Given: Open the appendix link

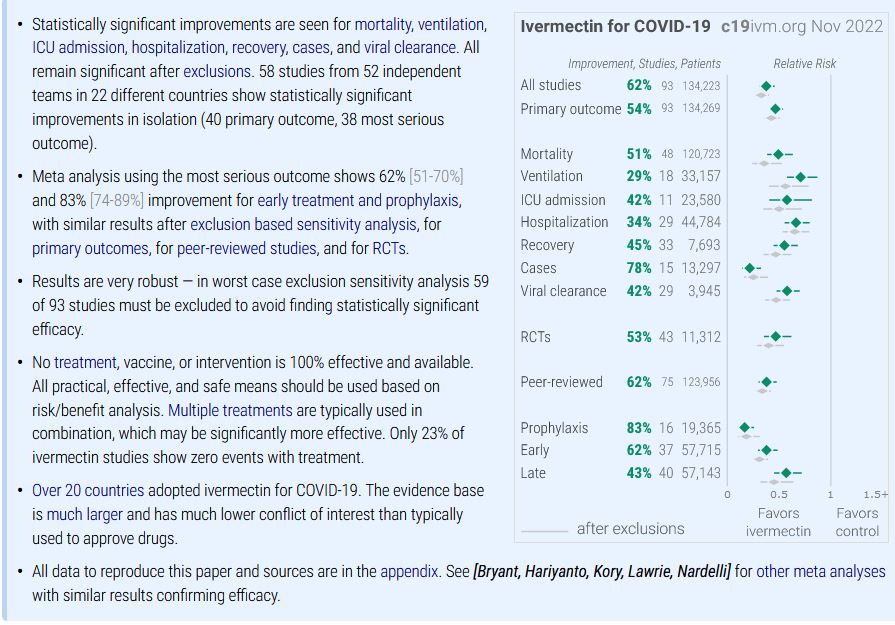Looking at the screenshot, I should click(x=409, y=572).
